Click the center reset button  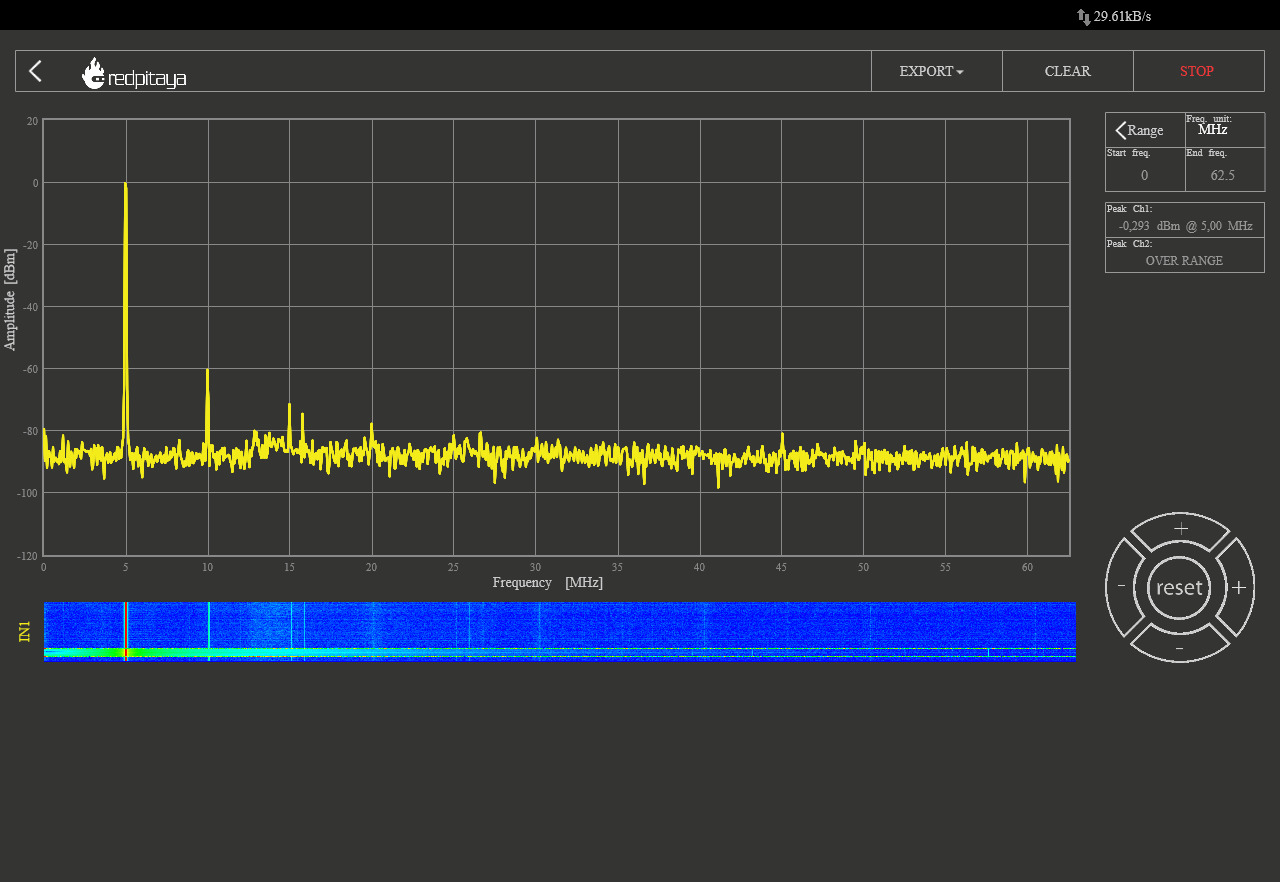tap(1179, 588)
